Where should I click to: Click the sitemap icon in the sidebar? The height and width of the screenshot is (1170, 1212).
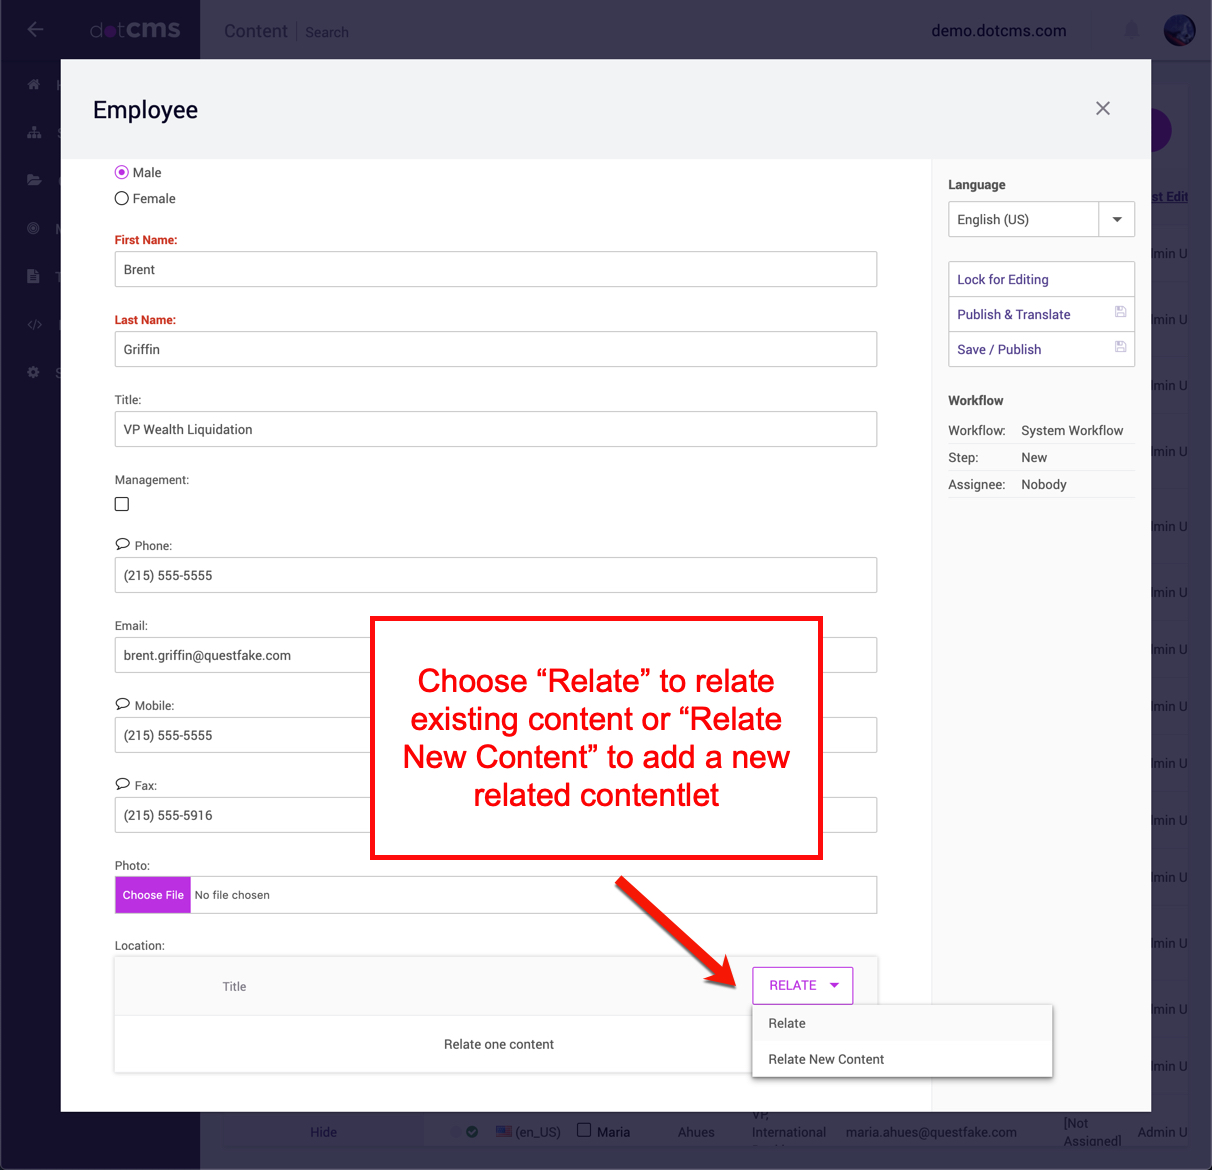click(x=34, y=132)
